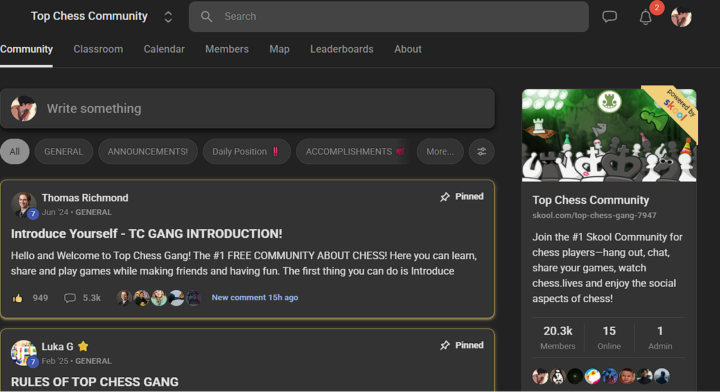Click first commenter avatar on Introduce Yourself post
Screen dimensions: 720x392
(124, 298)
